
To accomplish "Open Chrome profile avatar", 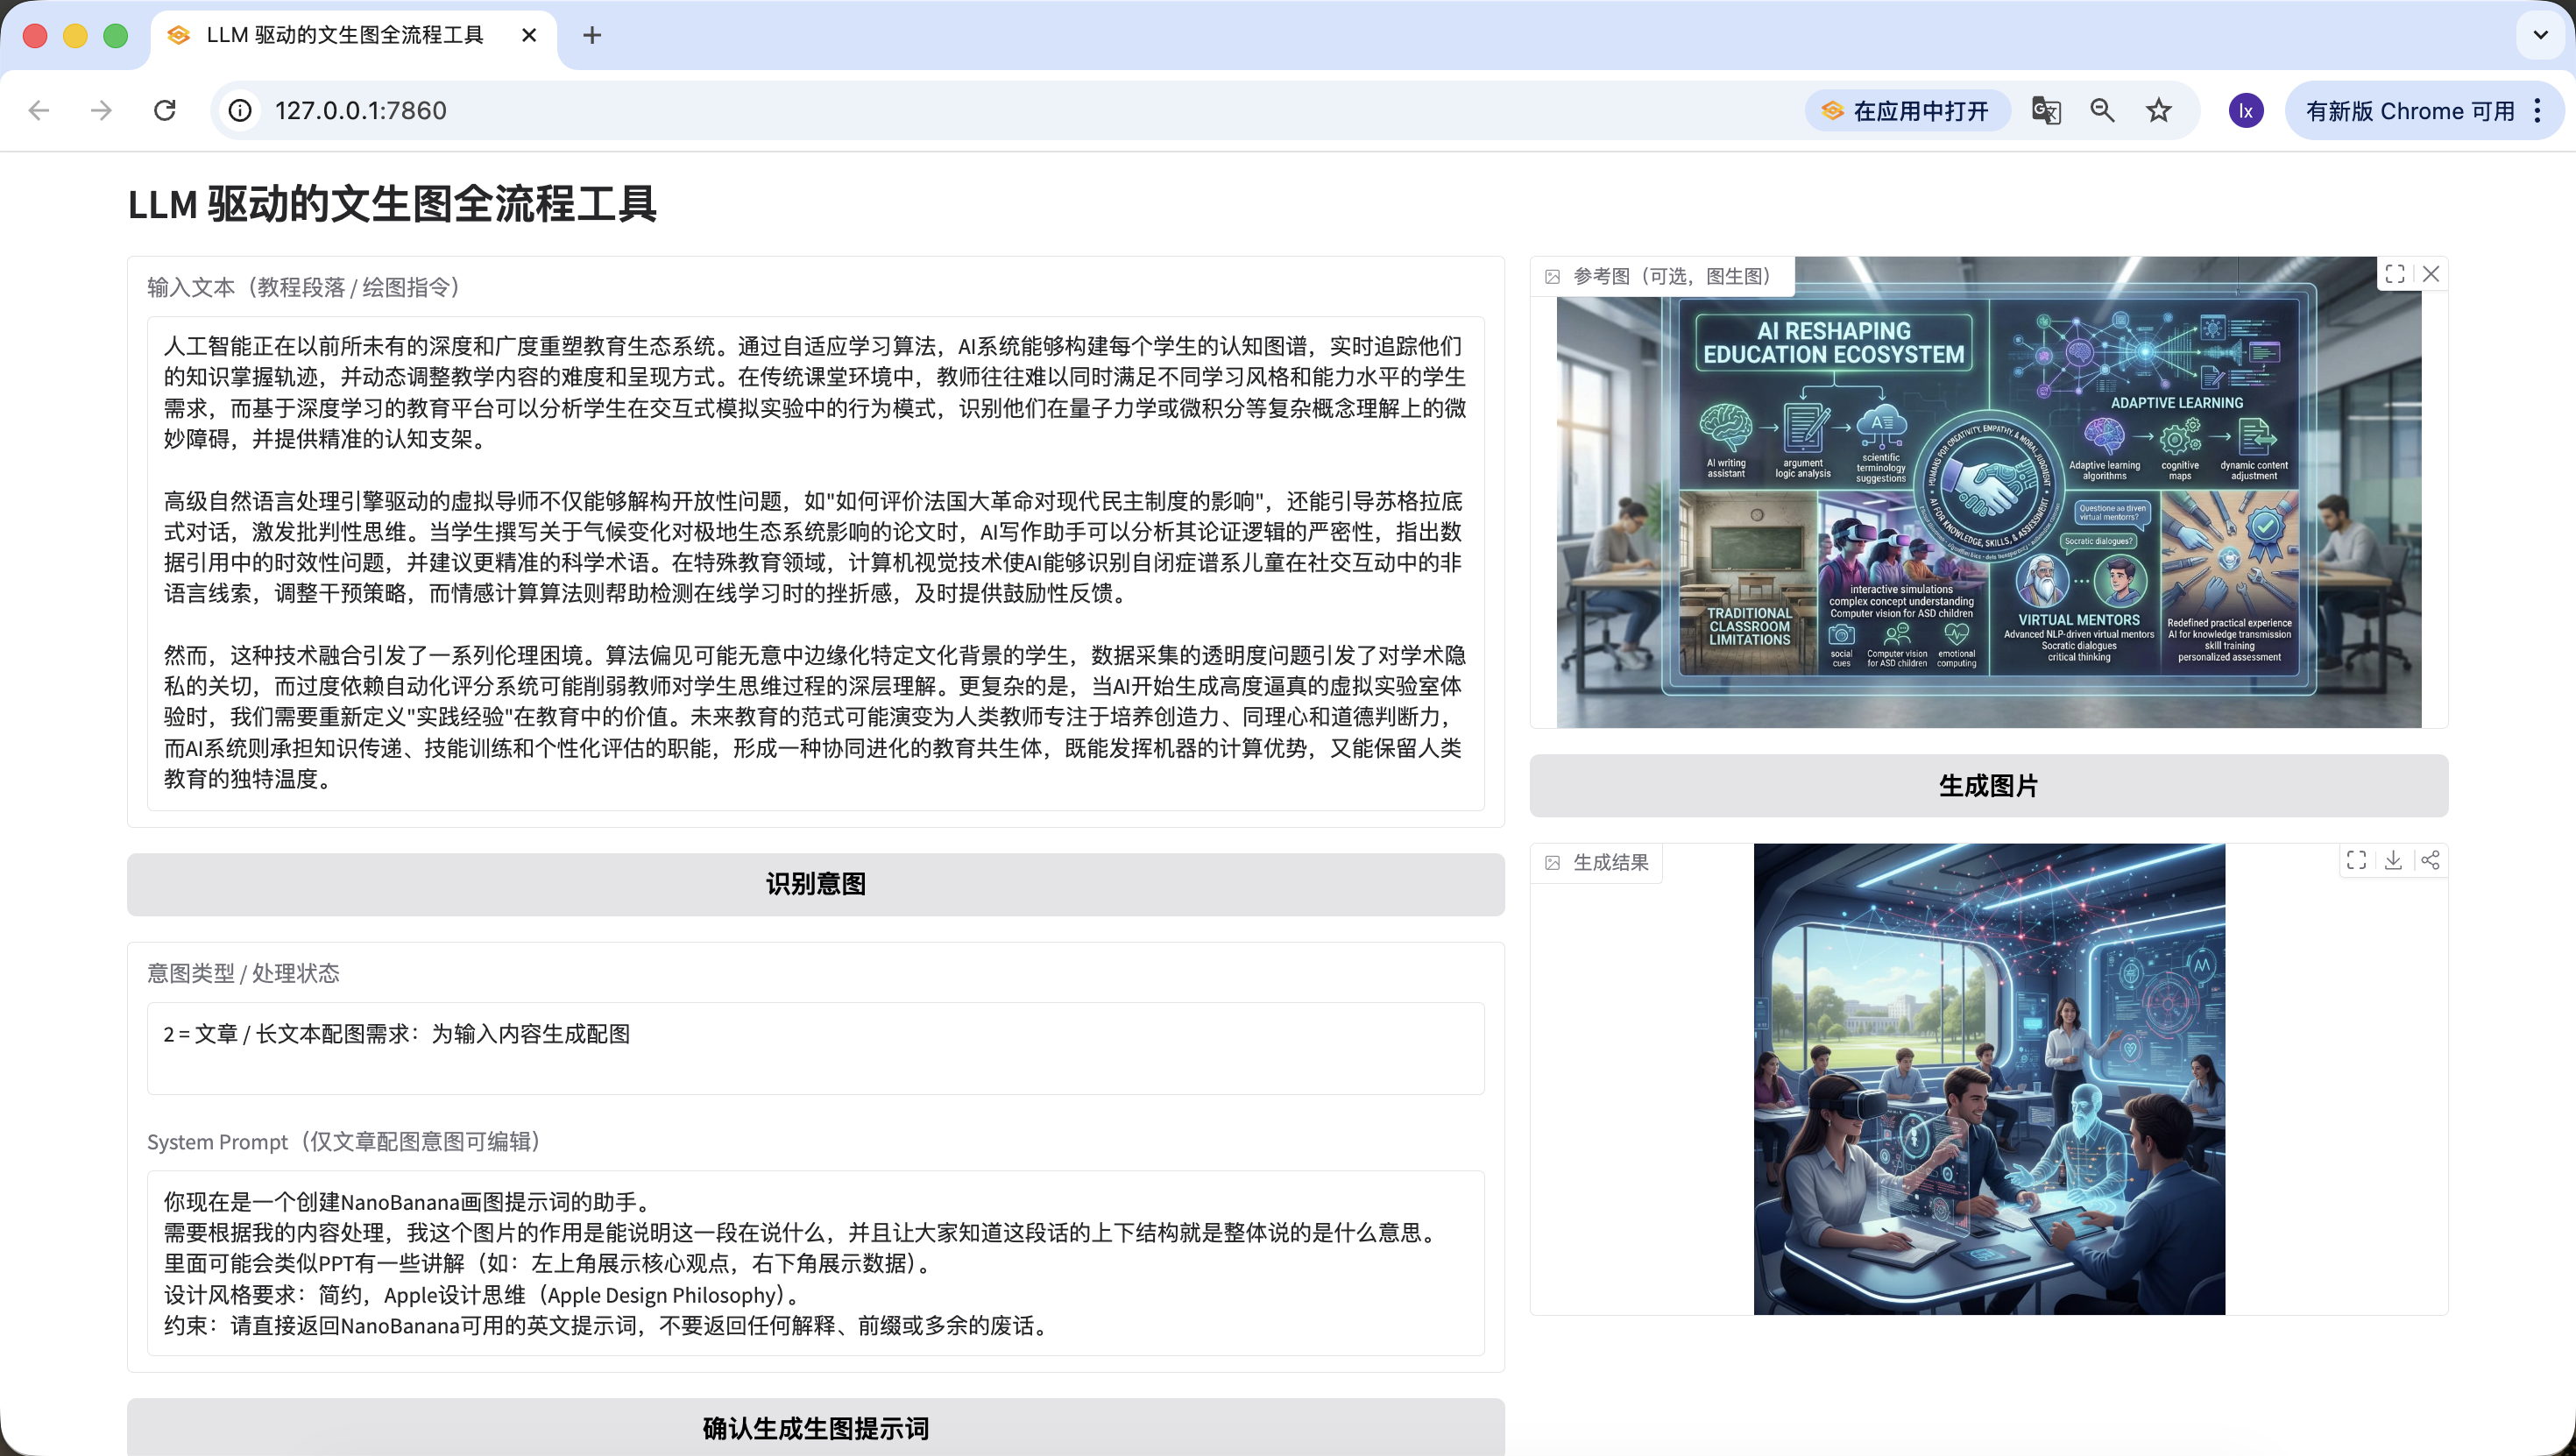I will [x=2246, y=111].
